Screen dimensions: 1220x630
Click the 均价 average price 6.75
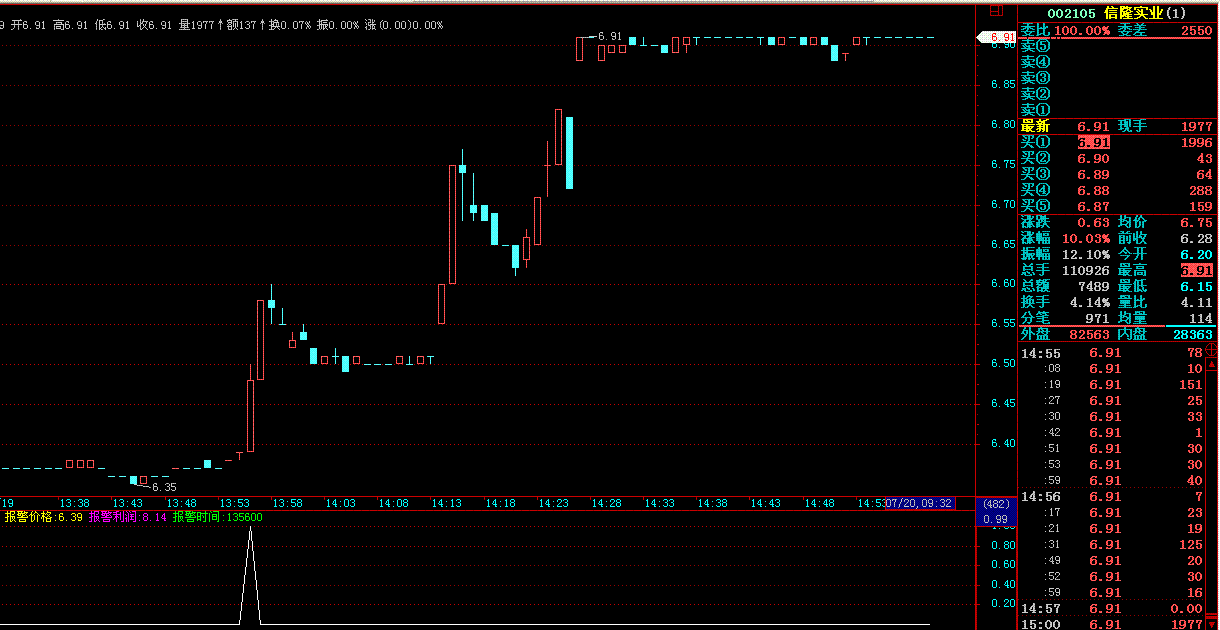(1196, 222)
